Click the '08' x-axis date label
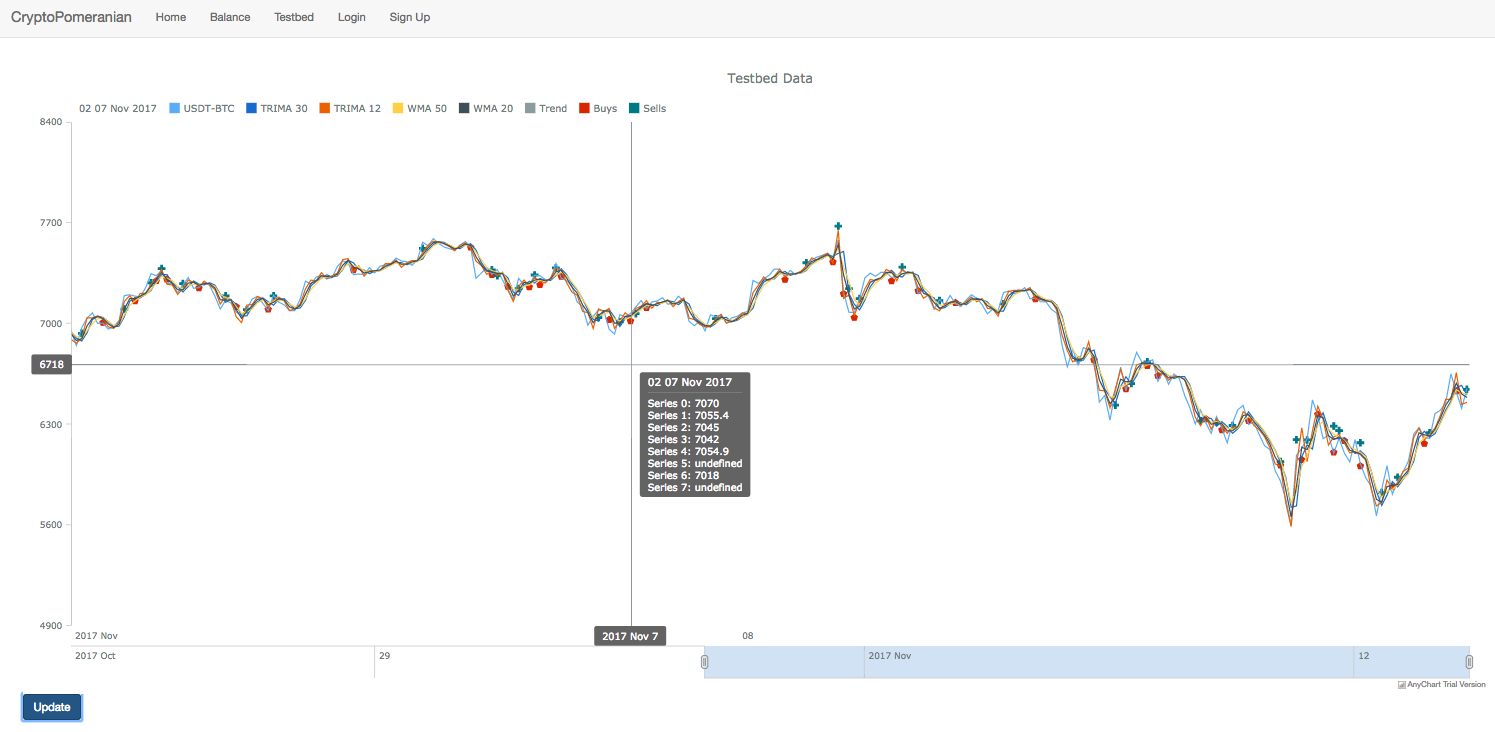The width and height of the screenshot is (1495, 732). (x=747, y=636)
